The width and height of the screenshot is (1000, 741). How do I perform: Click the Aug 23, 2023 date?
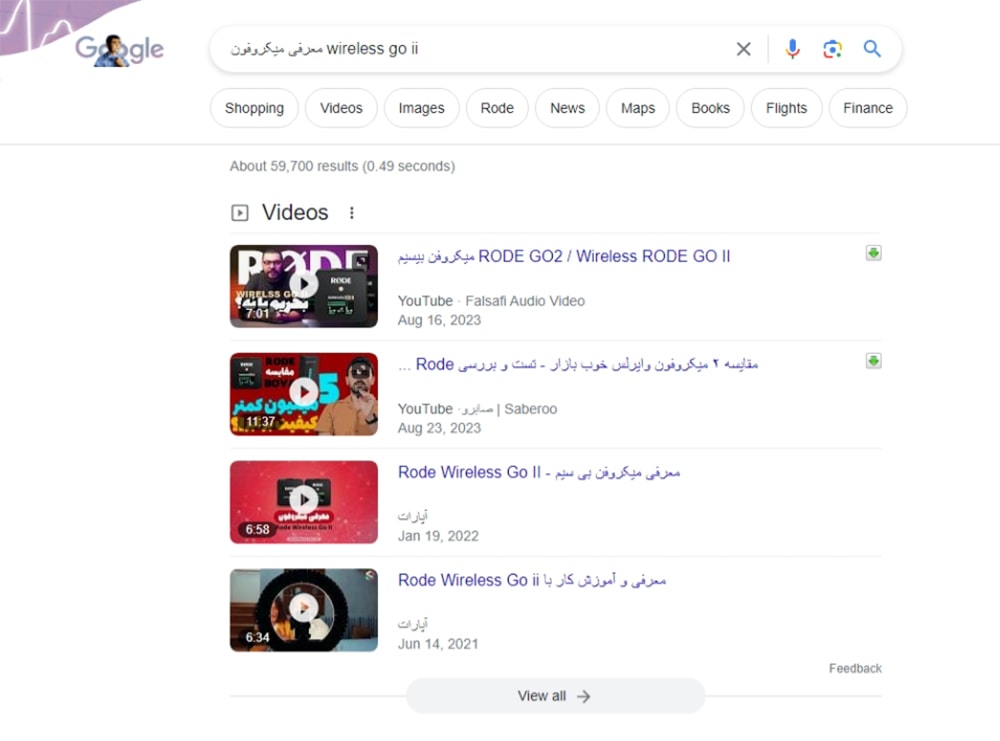pyautogui.click(x=439, y=428)
